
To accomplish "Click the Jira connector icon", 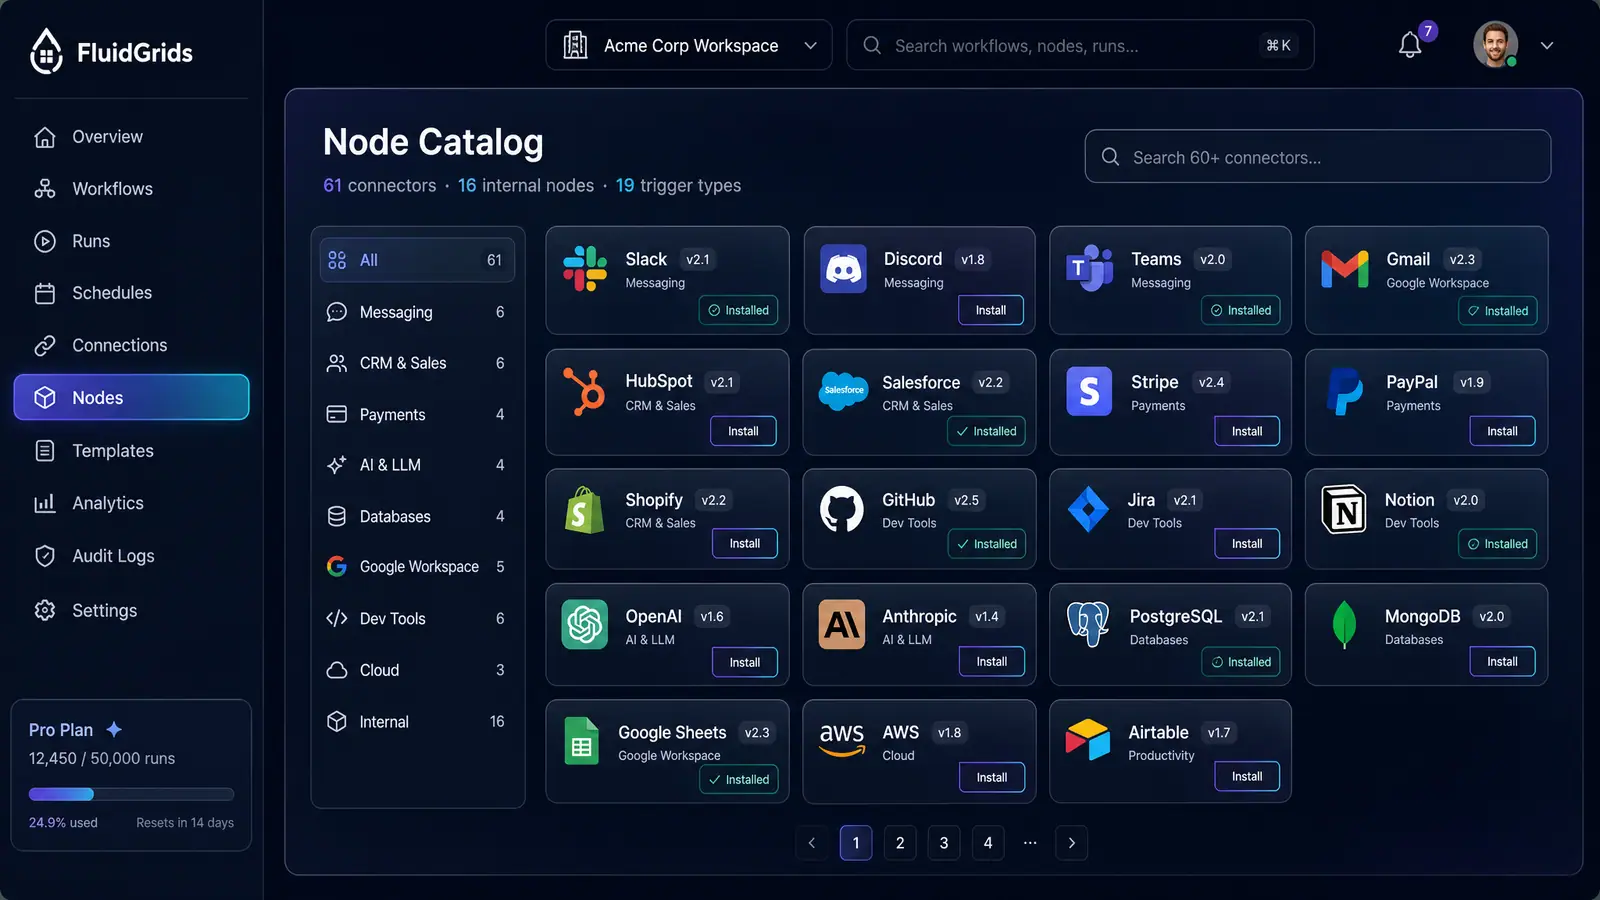I will click(1088, 509).
